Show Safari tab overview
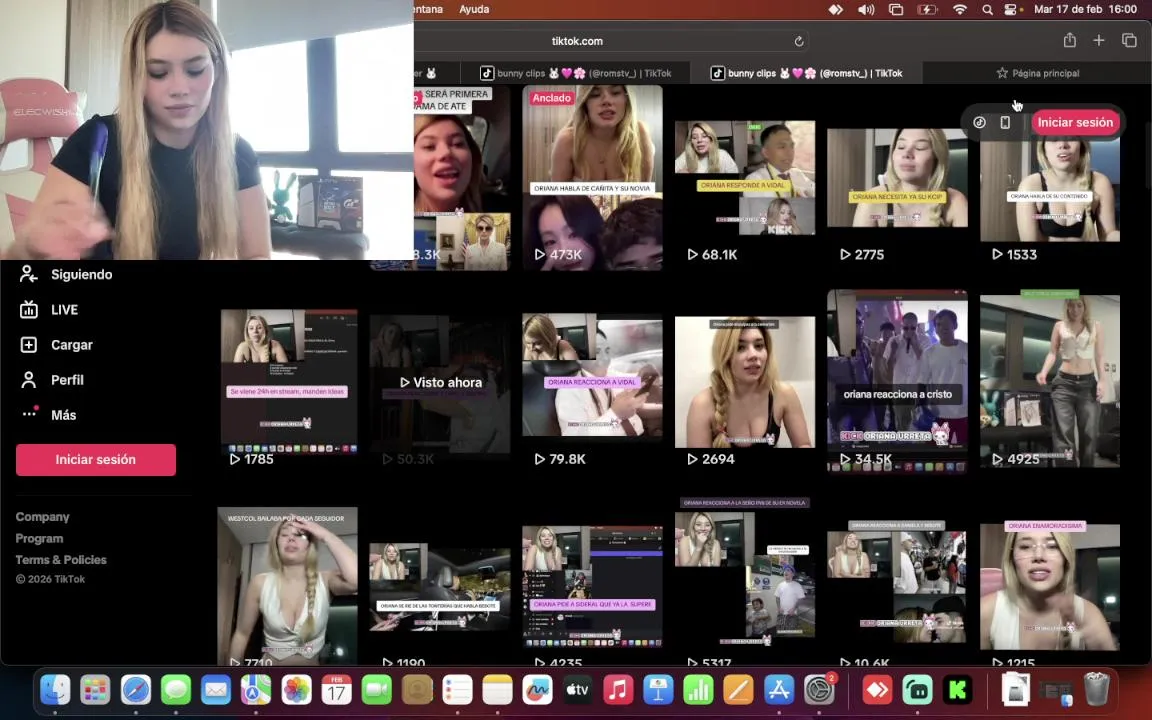Viewport: 1152px width, 720px height. [1129, 40]
